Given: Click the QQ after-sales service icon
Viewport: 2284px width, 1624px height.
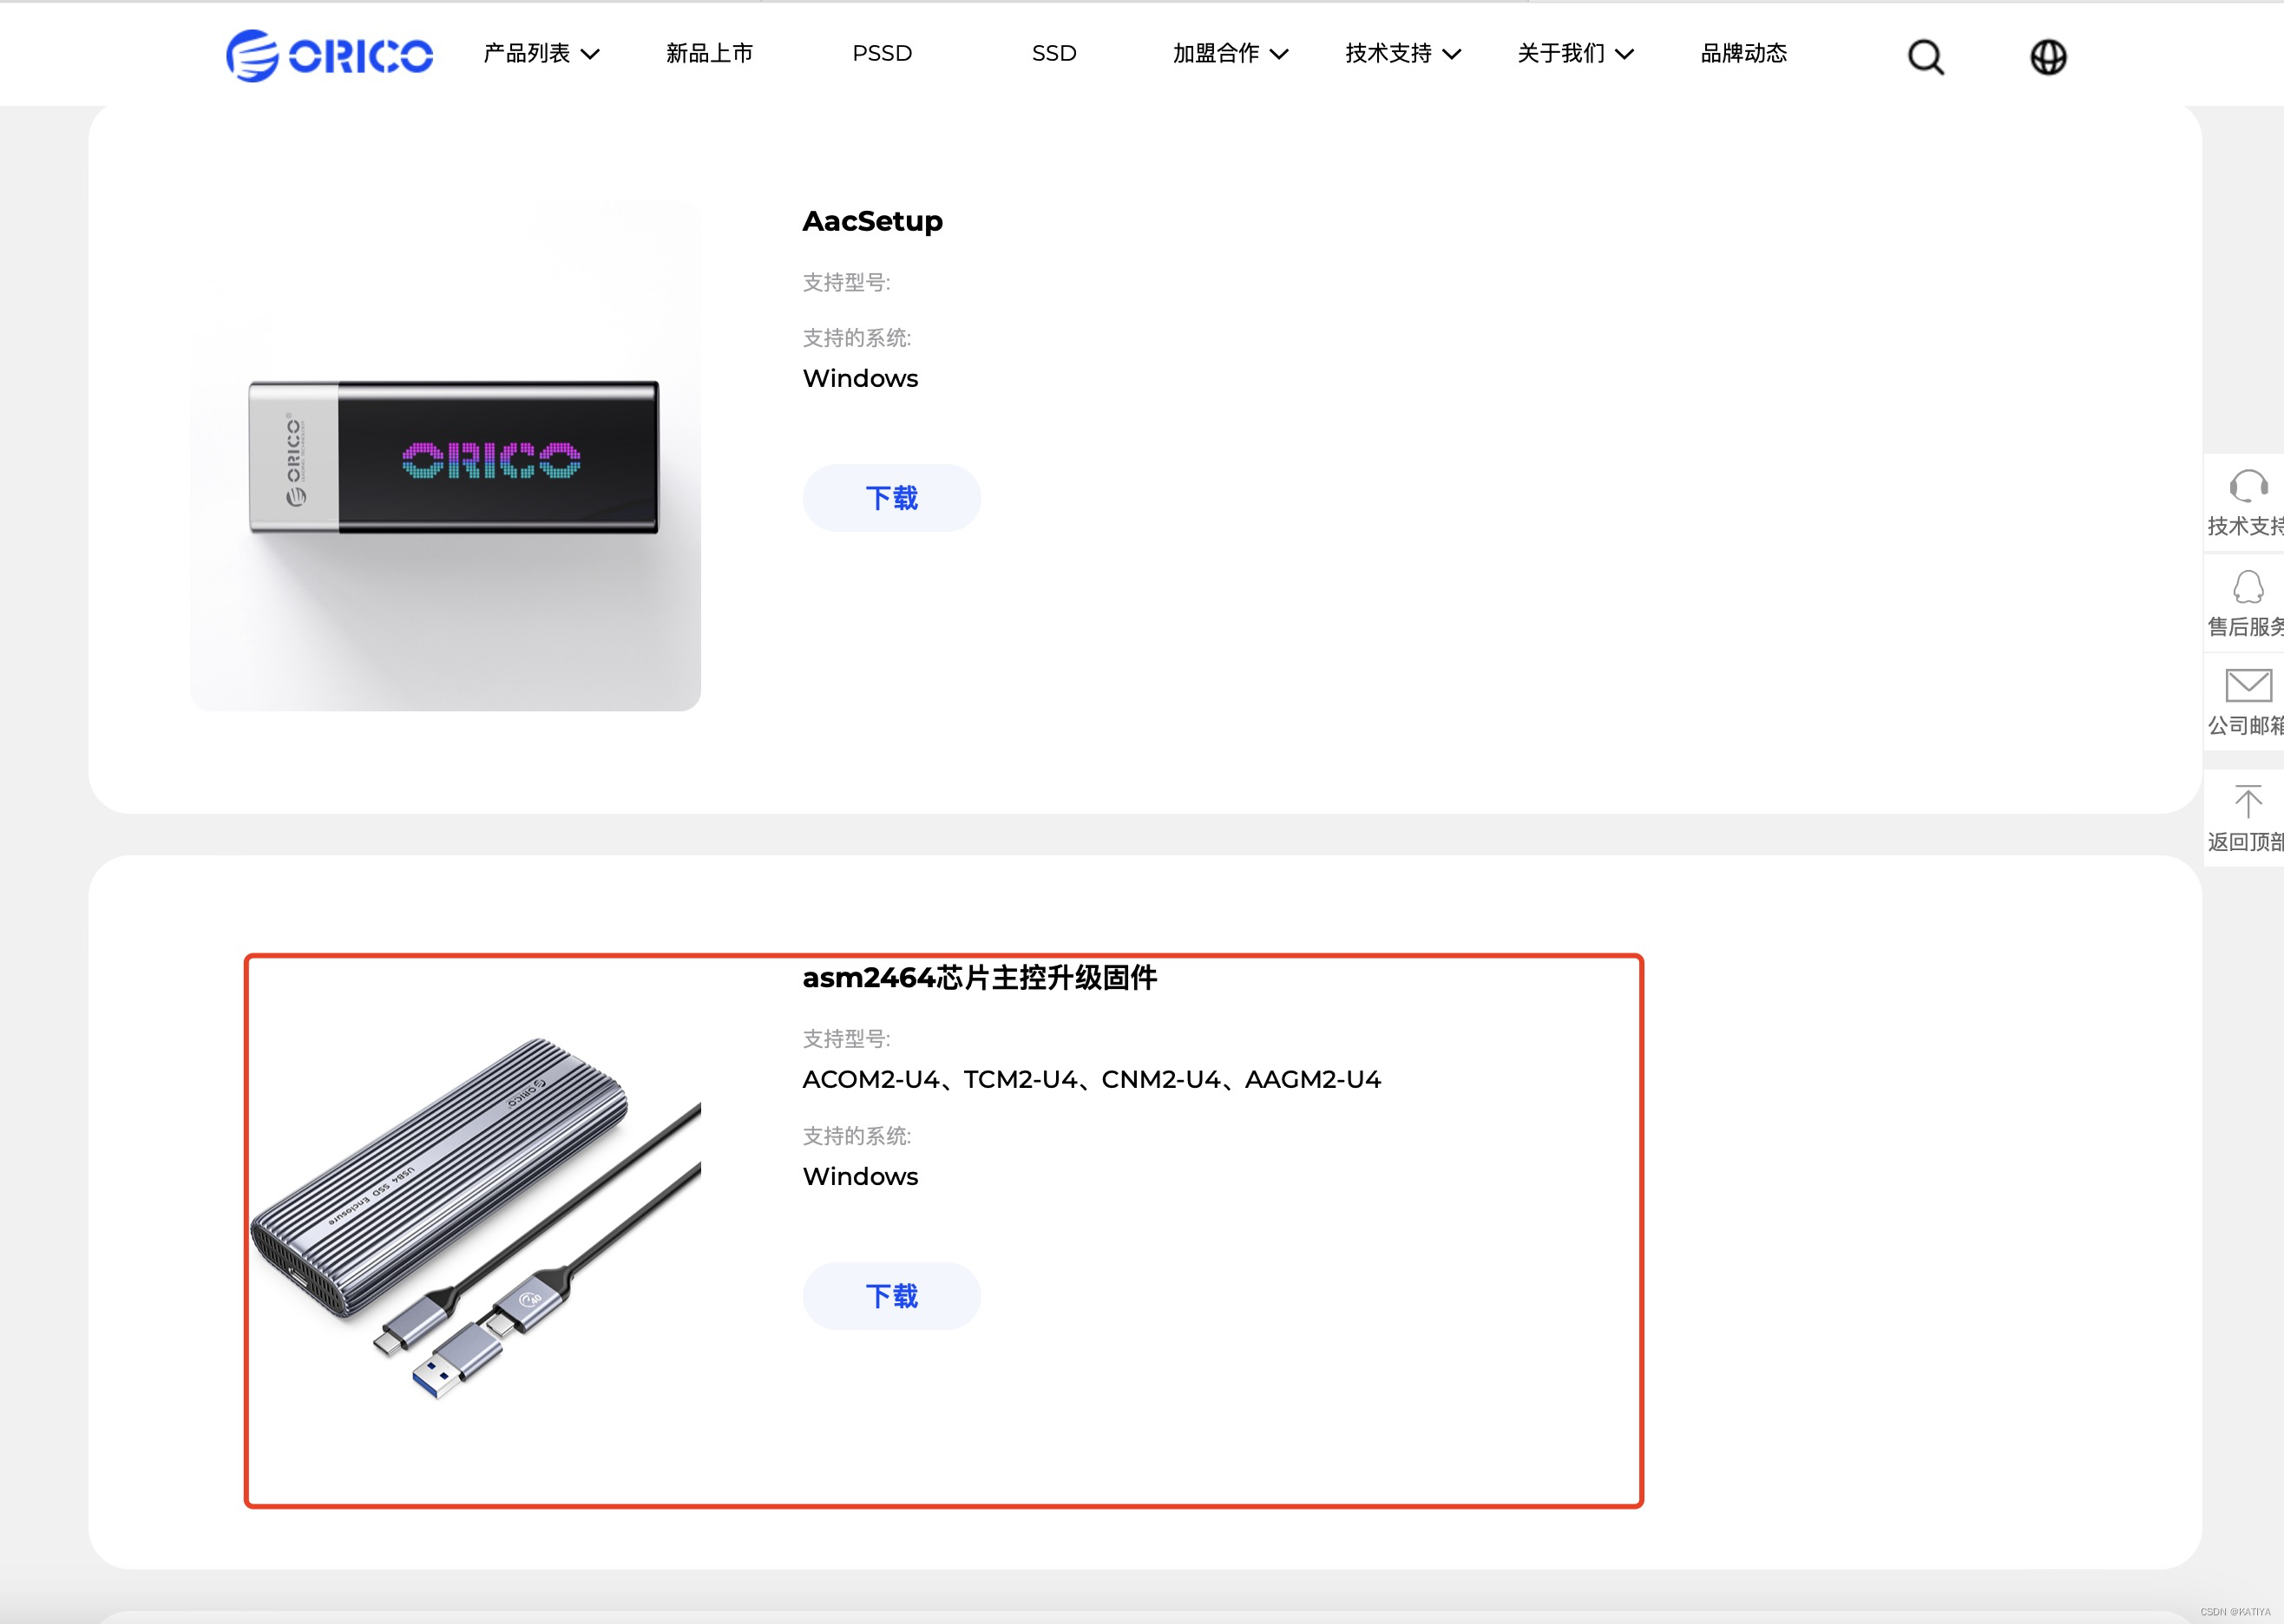Looking at the screenshot, I should (2247, 587).
